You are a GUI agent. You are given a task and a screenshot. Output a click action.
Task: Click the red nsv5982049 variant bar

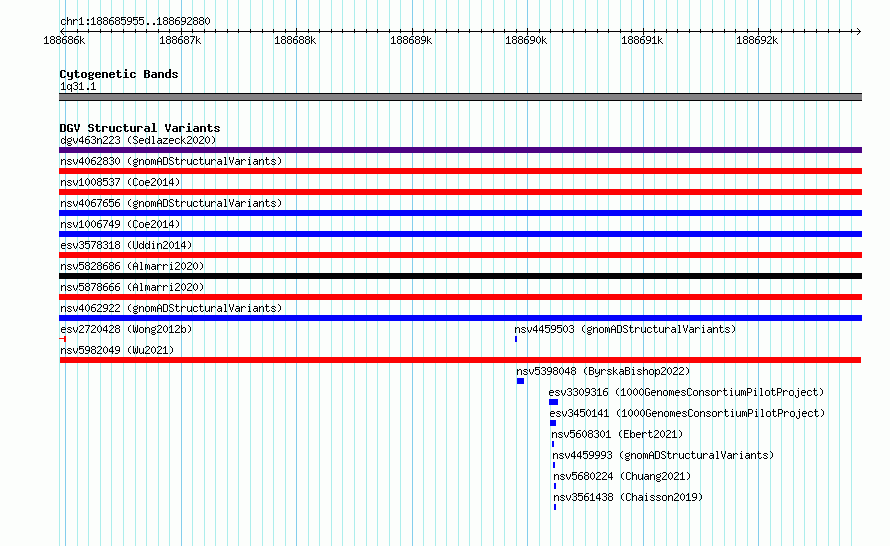pos(460,360)
